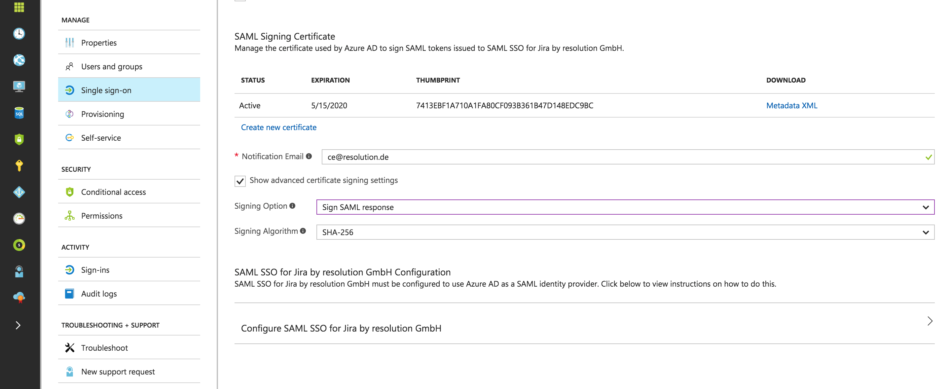This screenshot has width=950, height=389.
Task: Click the Conditional access shield icon
Action: coord(70,192)
